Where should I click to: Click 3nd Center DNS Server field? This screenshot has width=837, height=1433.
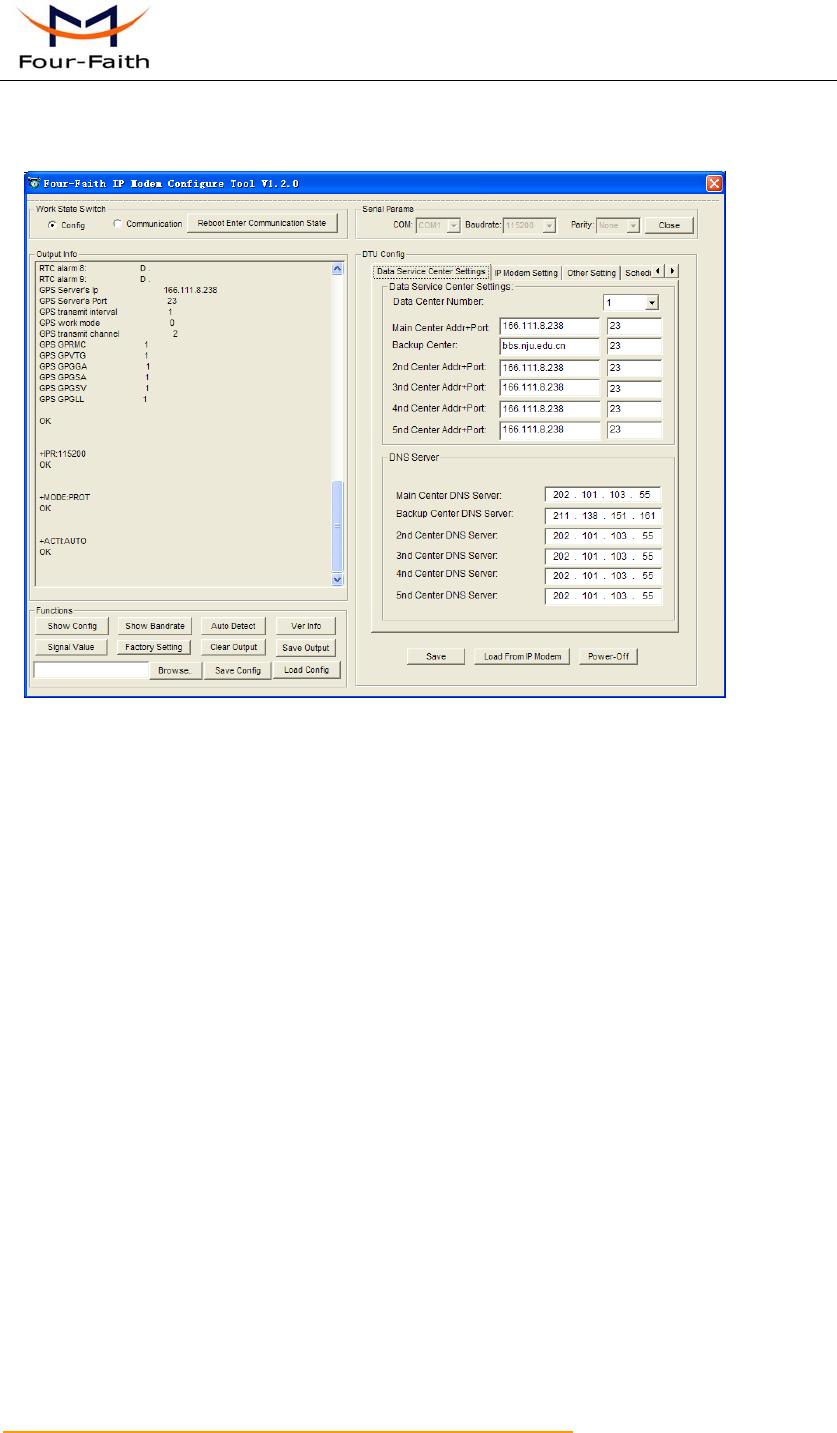[603, 556]
